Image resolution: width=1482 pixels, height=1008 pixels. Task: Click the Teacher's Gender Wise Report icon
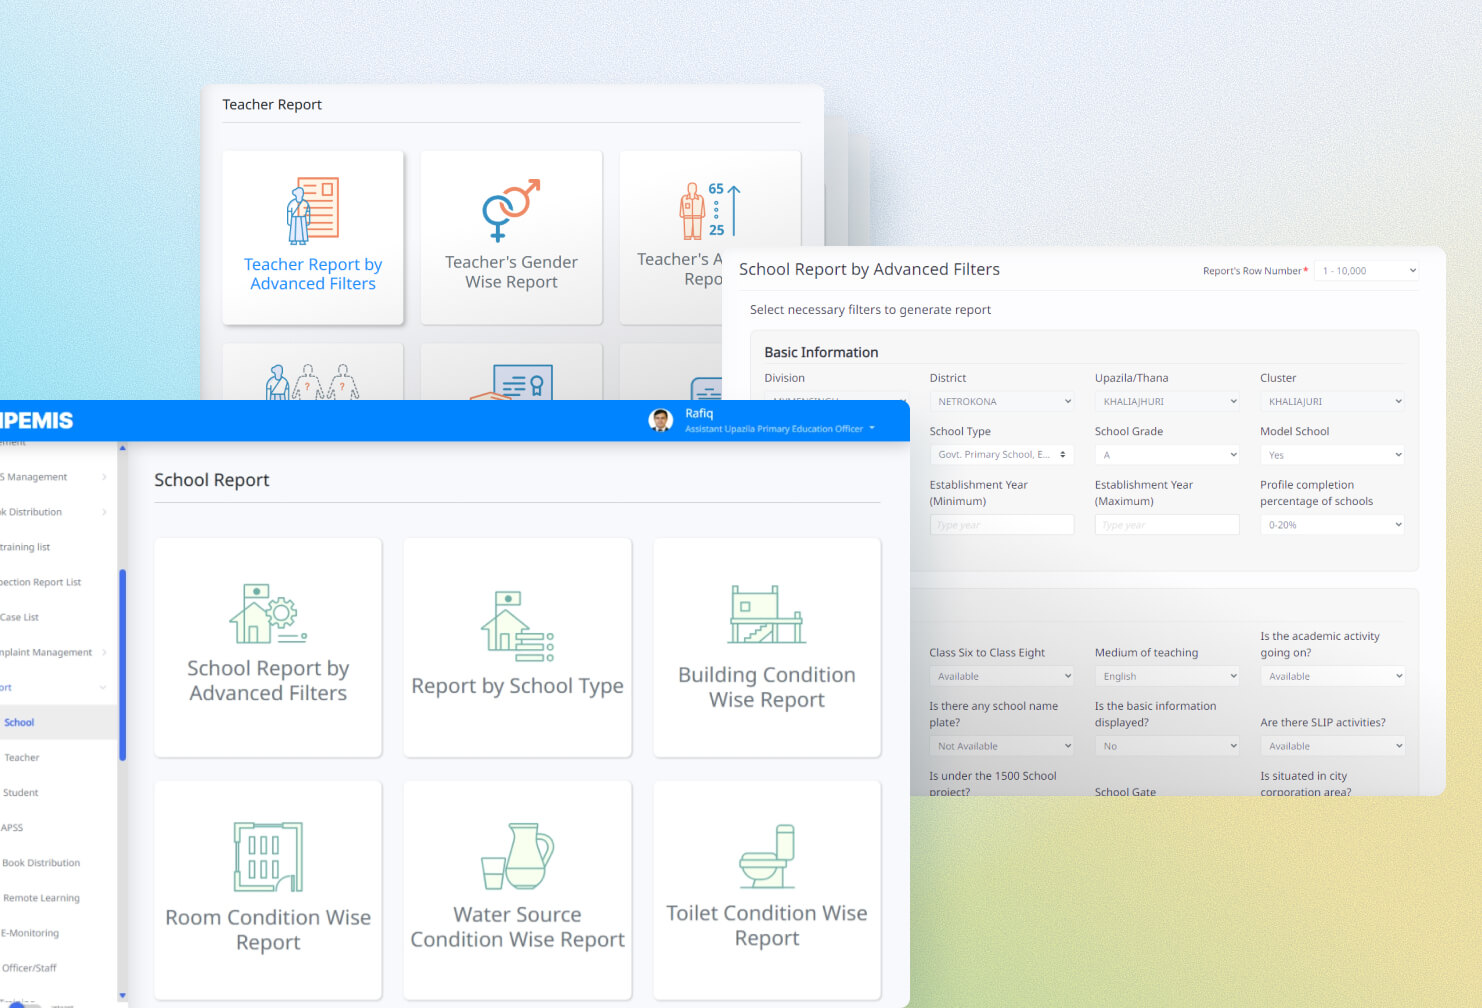coord(511,210)
